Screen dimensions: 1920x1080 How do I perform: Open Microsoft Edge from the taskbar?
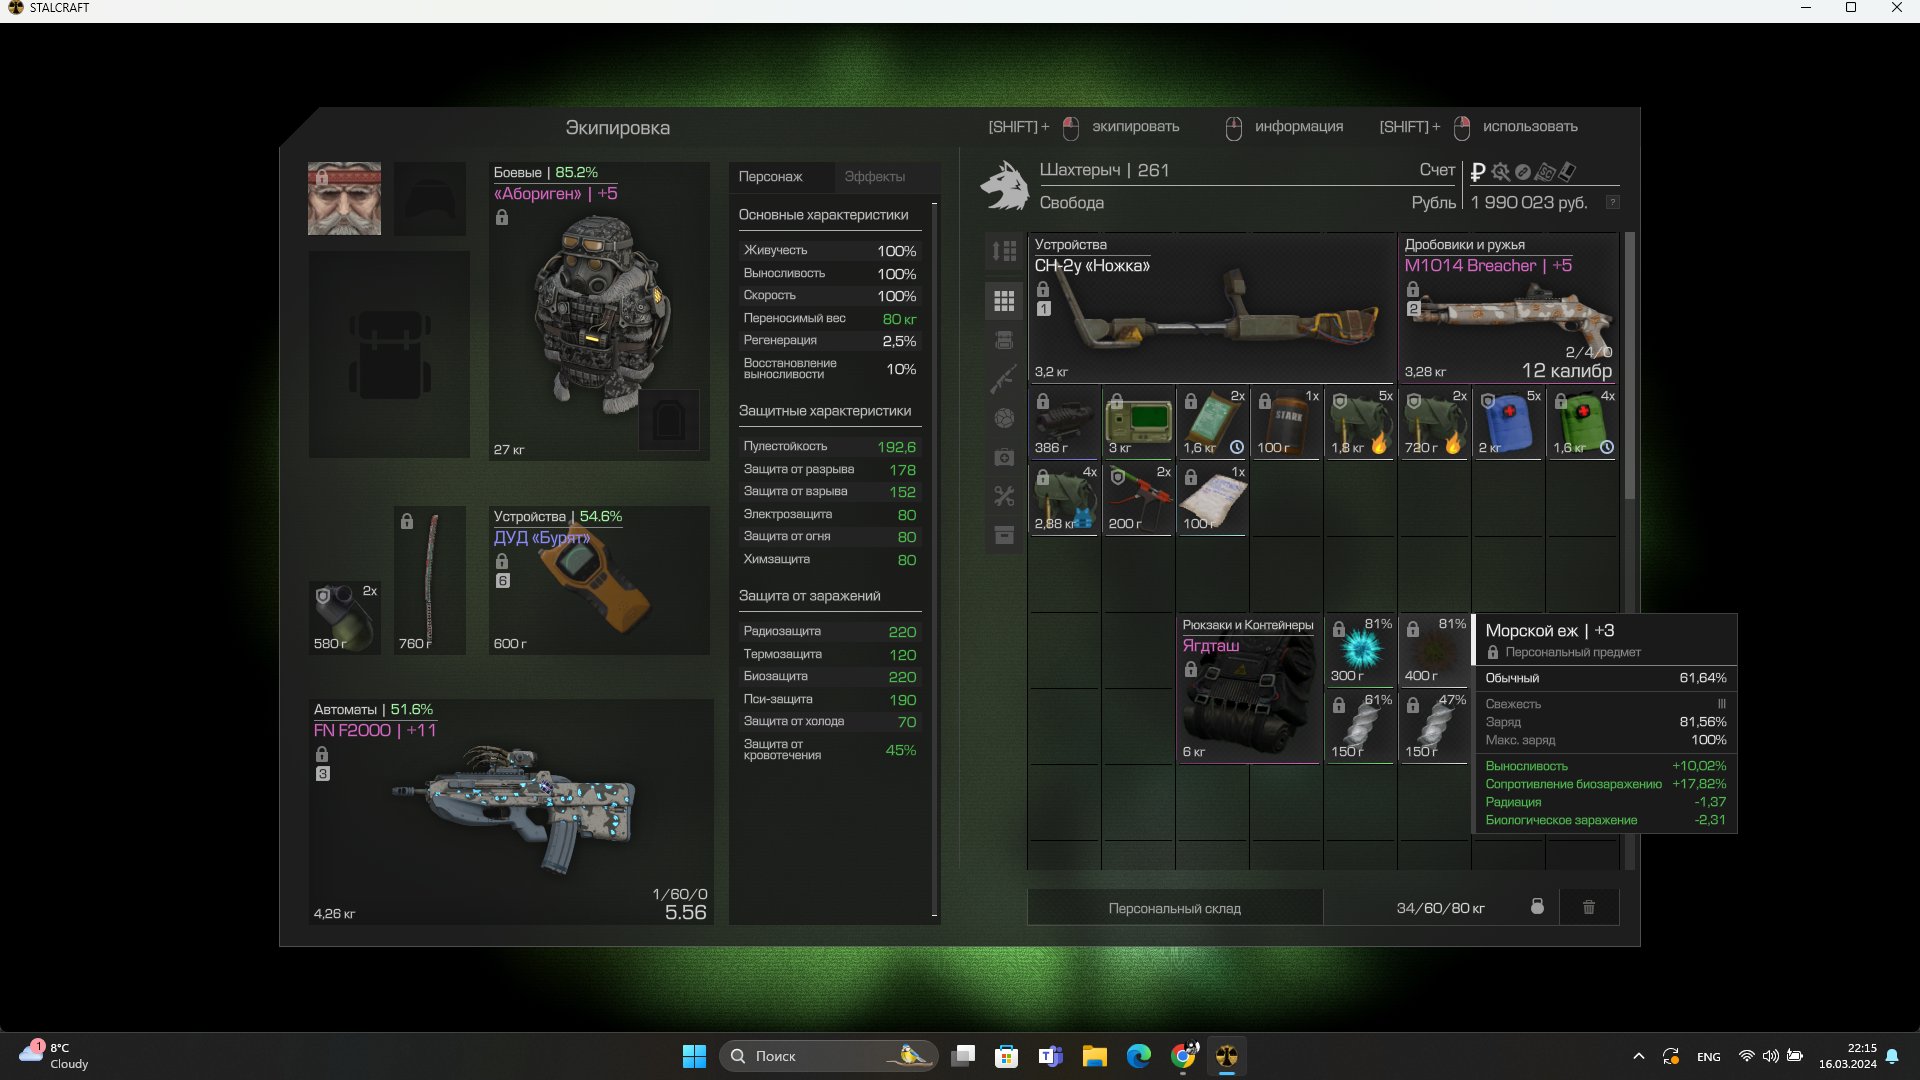pos(1138,1056)
